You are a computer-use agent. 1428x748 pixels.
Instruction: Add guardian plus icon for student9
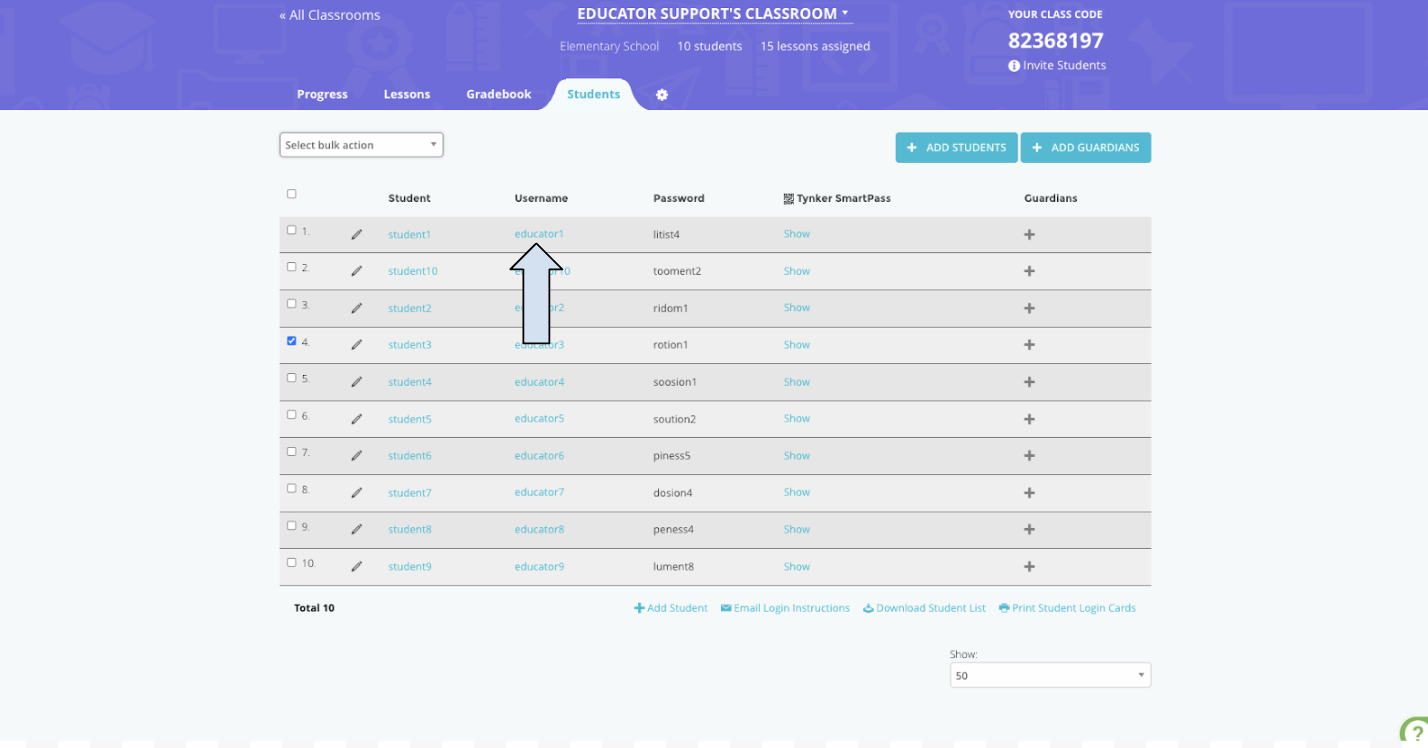[1029, 566]
